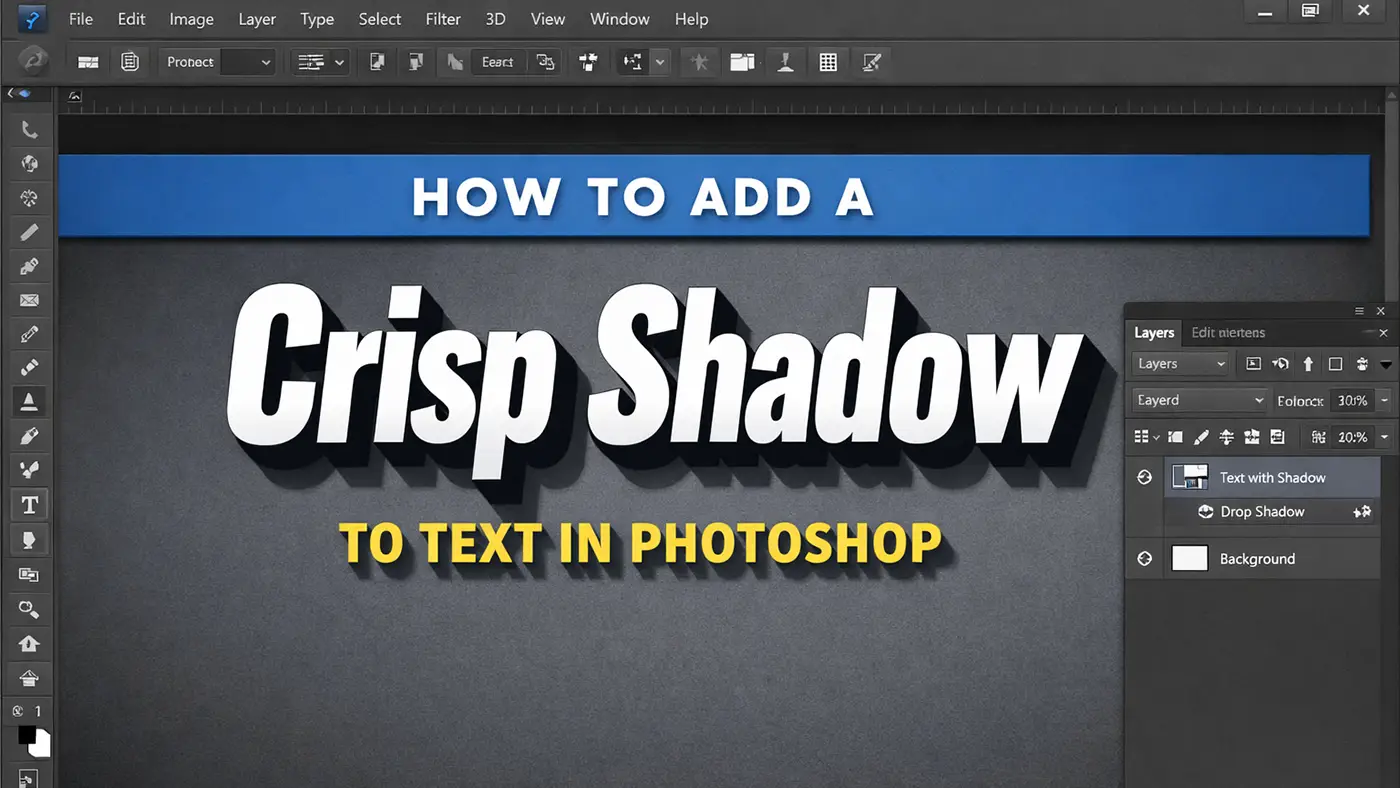Viewport: 1400px width, 788px height.
Task: Toggle Drop Shadow effect visibility
Action: tap(1206, 511)
